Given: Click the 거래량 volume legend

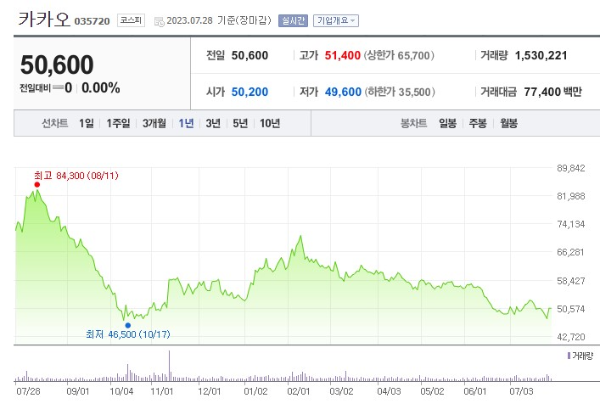Looking at the screenshot, I should pos(580,356).
